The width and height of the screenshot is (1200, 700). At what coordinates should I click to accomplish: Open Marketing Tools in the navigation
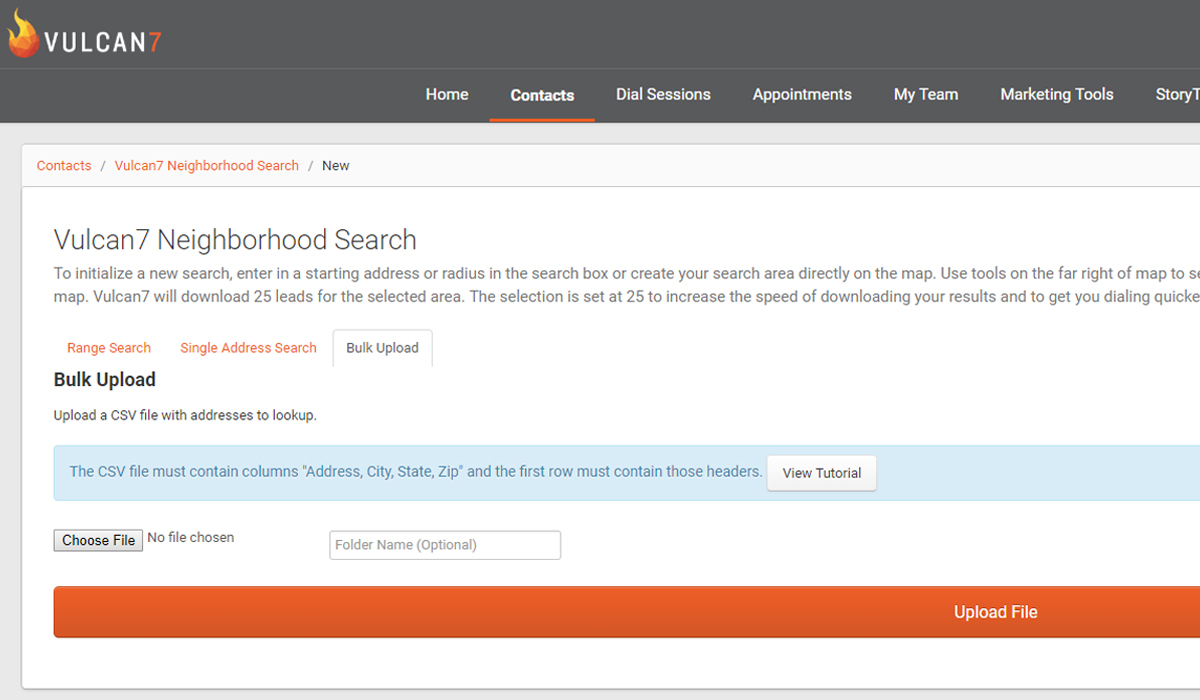[x=1057, y=94]
